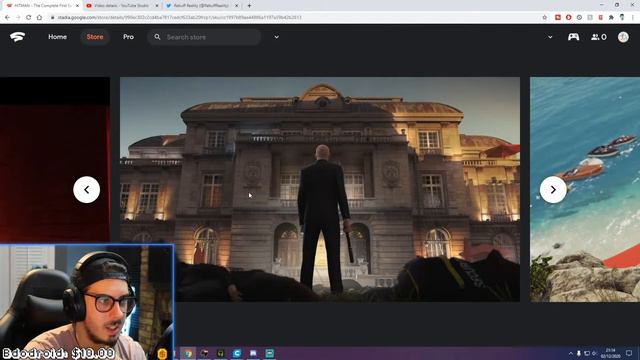Select the Store tab
The image size is (640, 360).
pyautogui.click(x=95, y=37)
